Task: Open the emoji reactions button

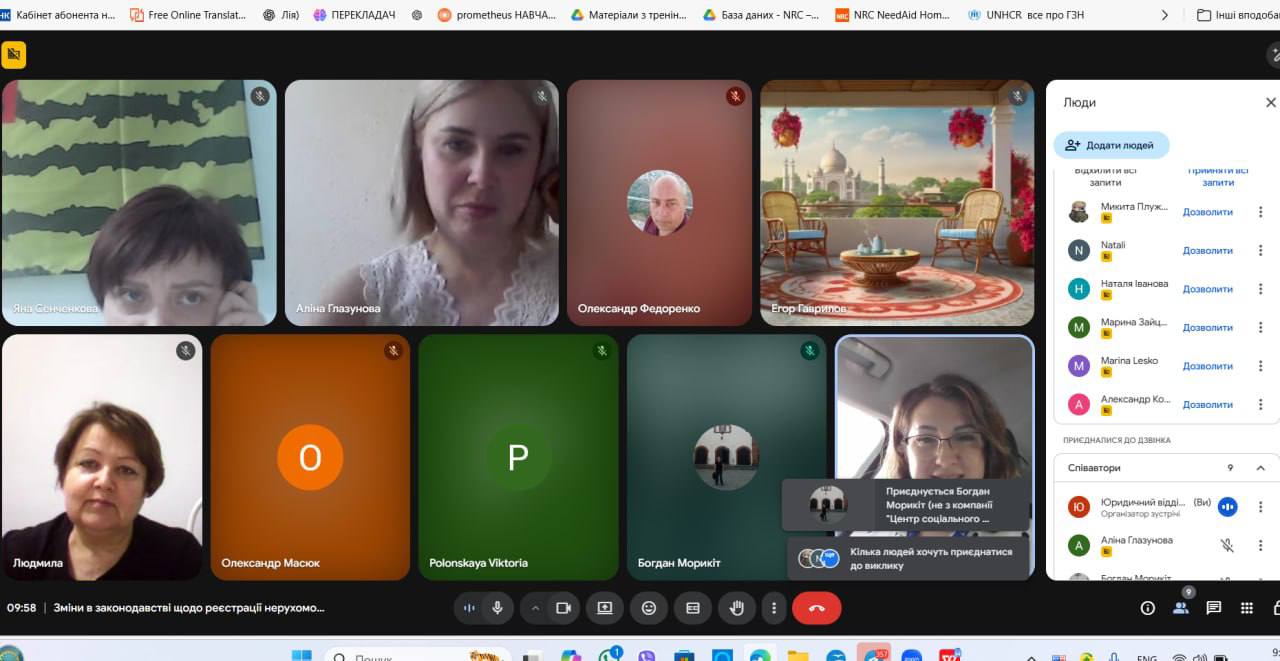Action: (649, 608)
